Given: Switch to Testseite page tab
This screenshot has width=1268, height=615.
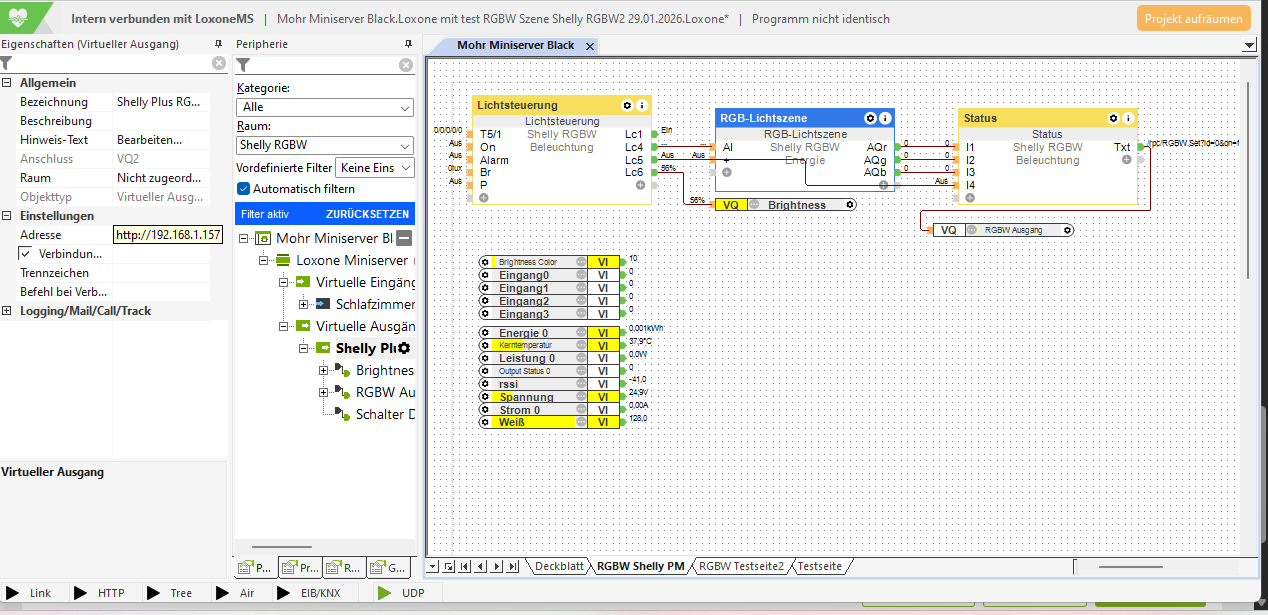Looking at the screenshot, I should click(820, 566).
